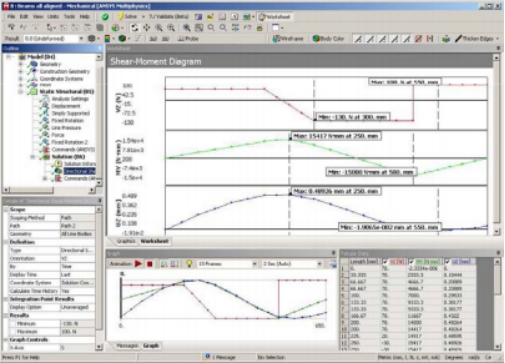
Task: Select the Pan view tool
Action: (x=146, y=28)
